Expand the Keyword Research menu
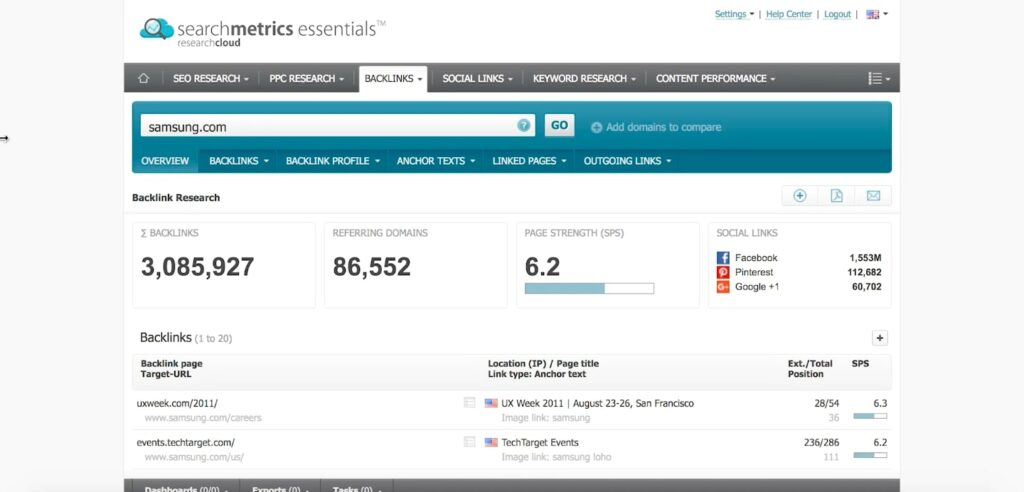Image resolution: width=1024 pixels, height=492 pixels. (584, 78)
